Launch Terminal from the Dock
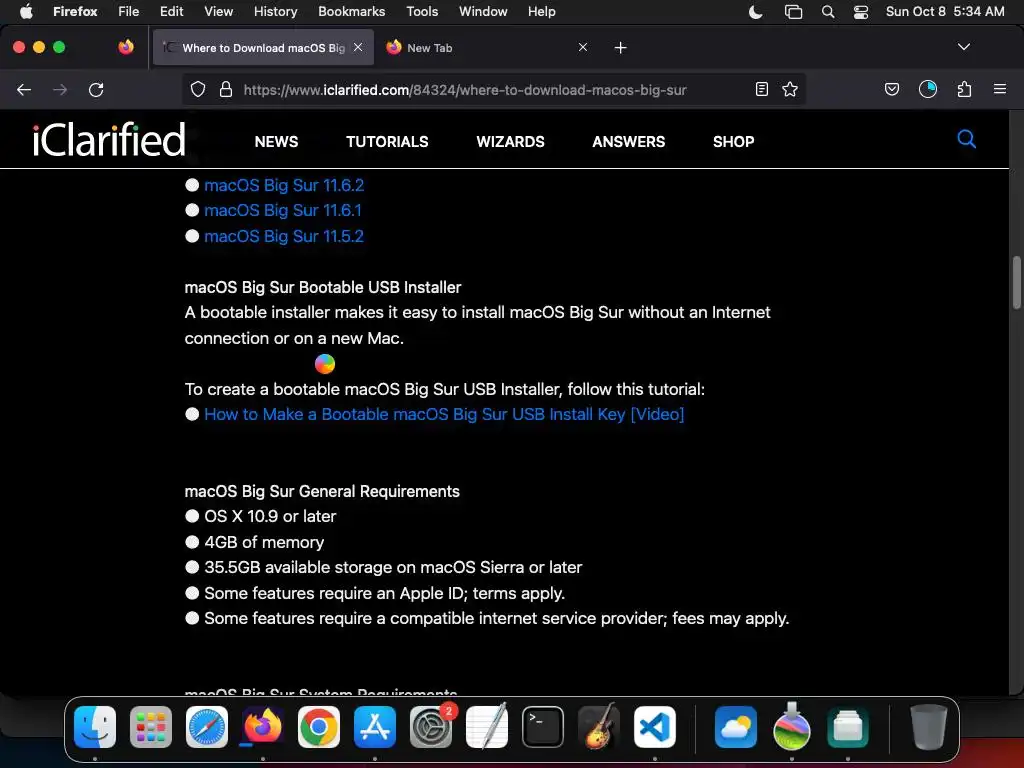Viewport: 1024px width, 768px height. click(543, 727)
